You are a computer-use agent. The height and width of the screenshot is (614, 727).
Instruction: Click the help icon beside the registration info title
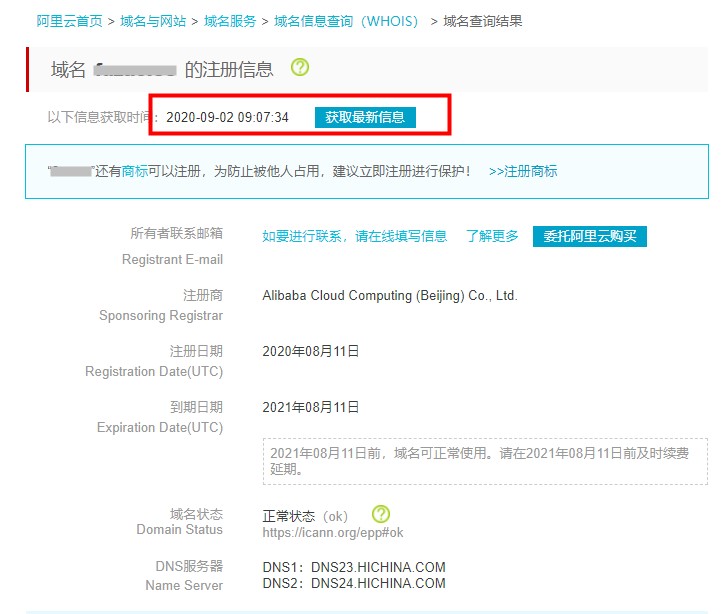(x=300, y=68)
